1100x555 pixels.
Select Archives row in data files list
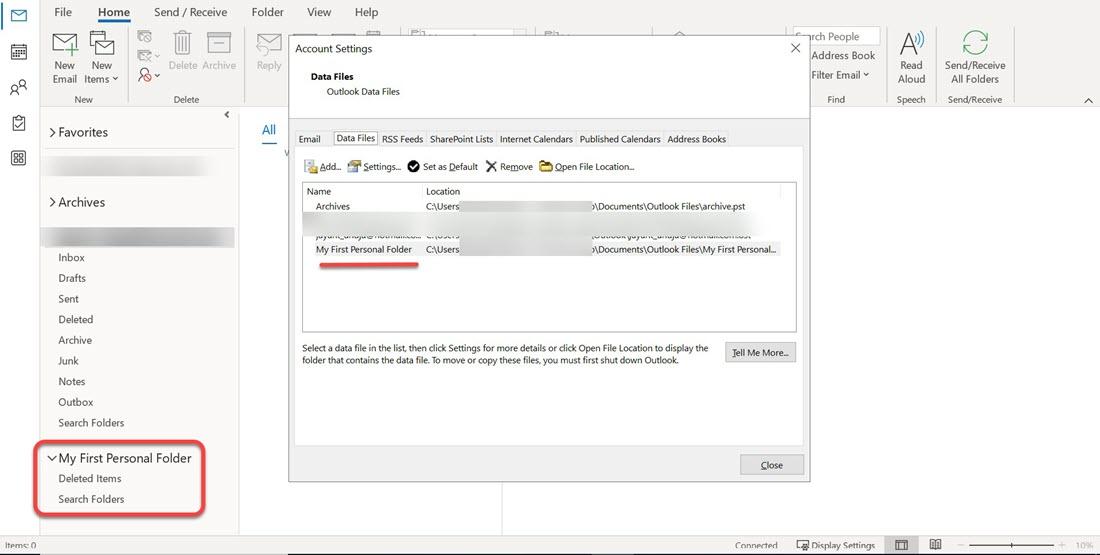click(x=333, y=206)
